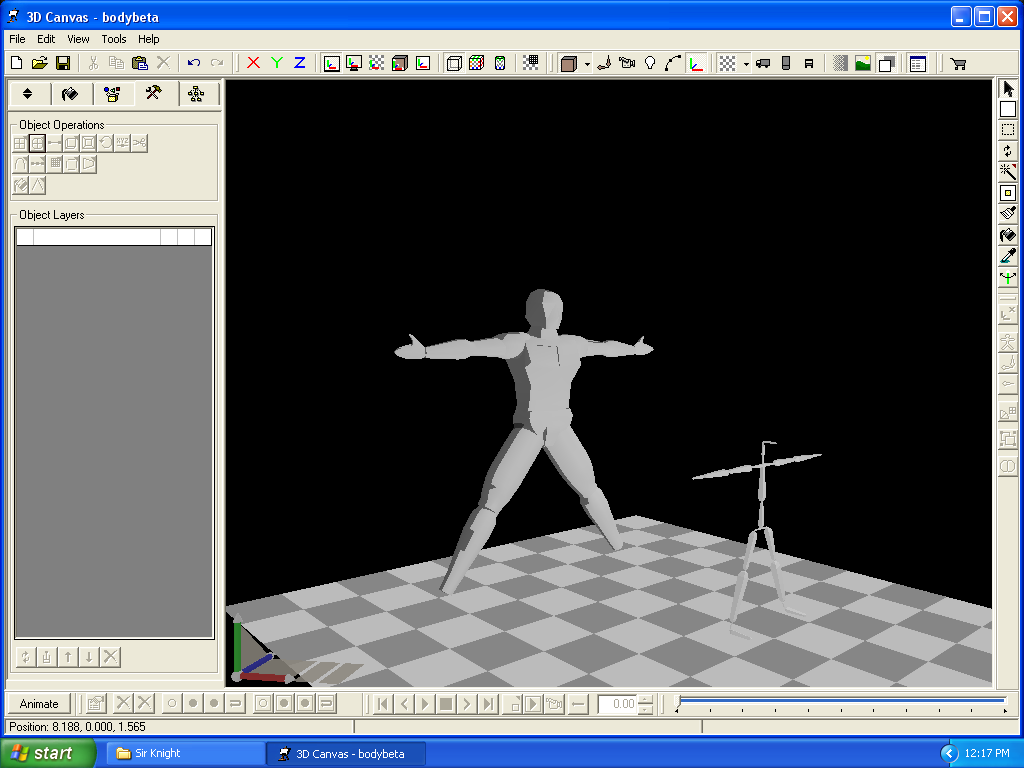
Task: Open the cube primitive dropdown arrow
Action: coord(586,63)
